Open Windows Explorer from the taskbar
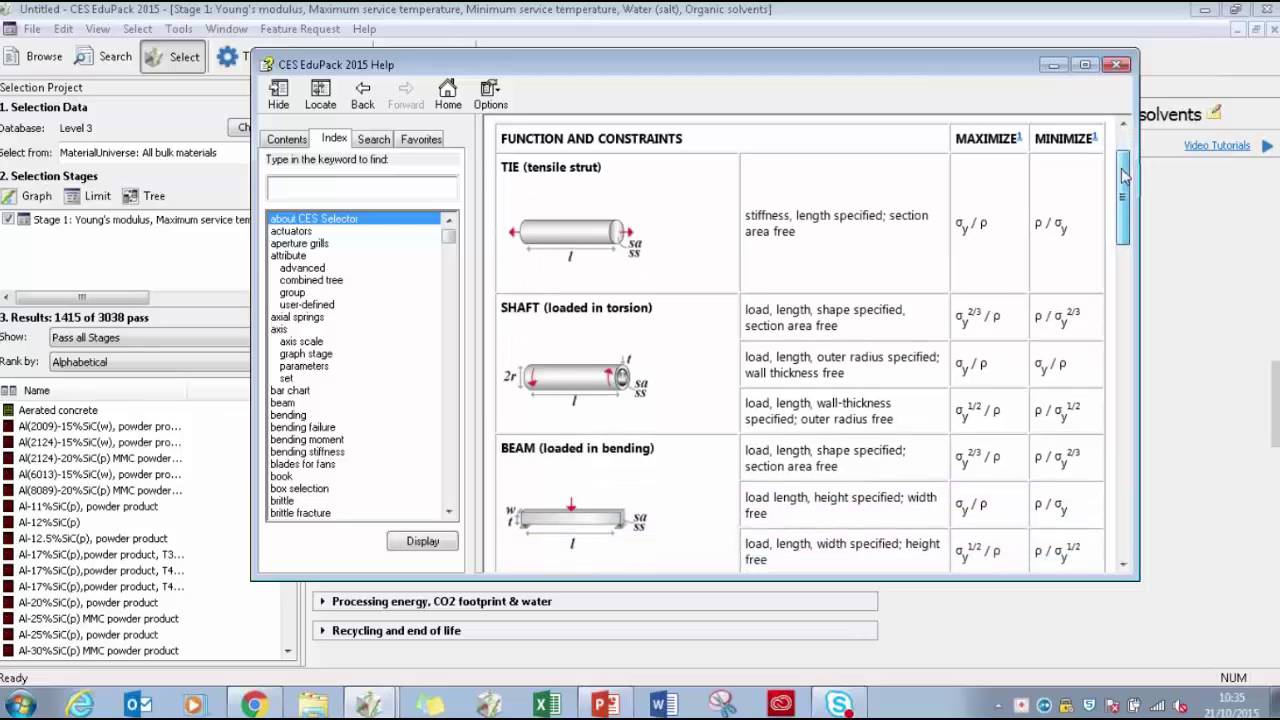 tap(312, 704)
